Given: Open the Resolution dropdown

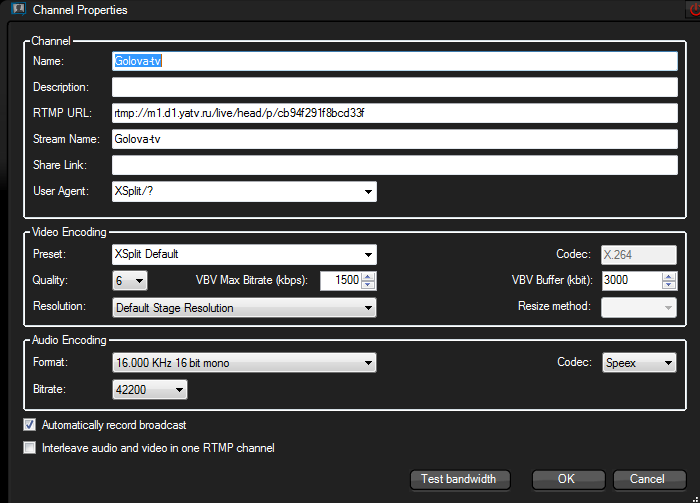Looking at the screenshot, I should pos(244,308).
